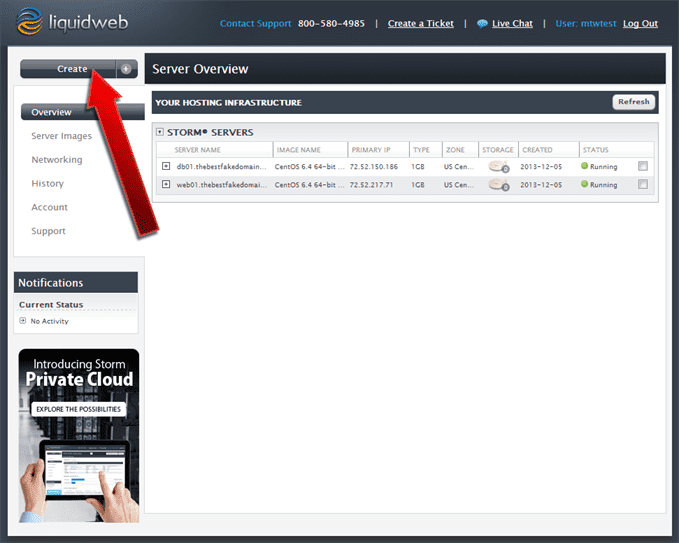The image size is (679, 543).
Task: Open the Storm Private Cloud banner
Action: [x=79, y=436]
